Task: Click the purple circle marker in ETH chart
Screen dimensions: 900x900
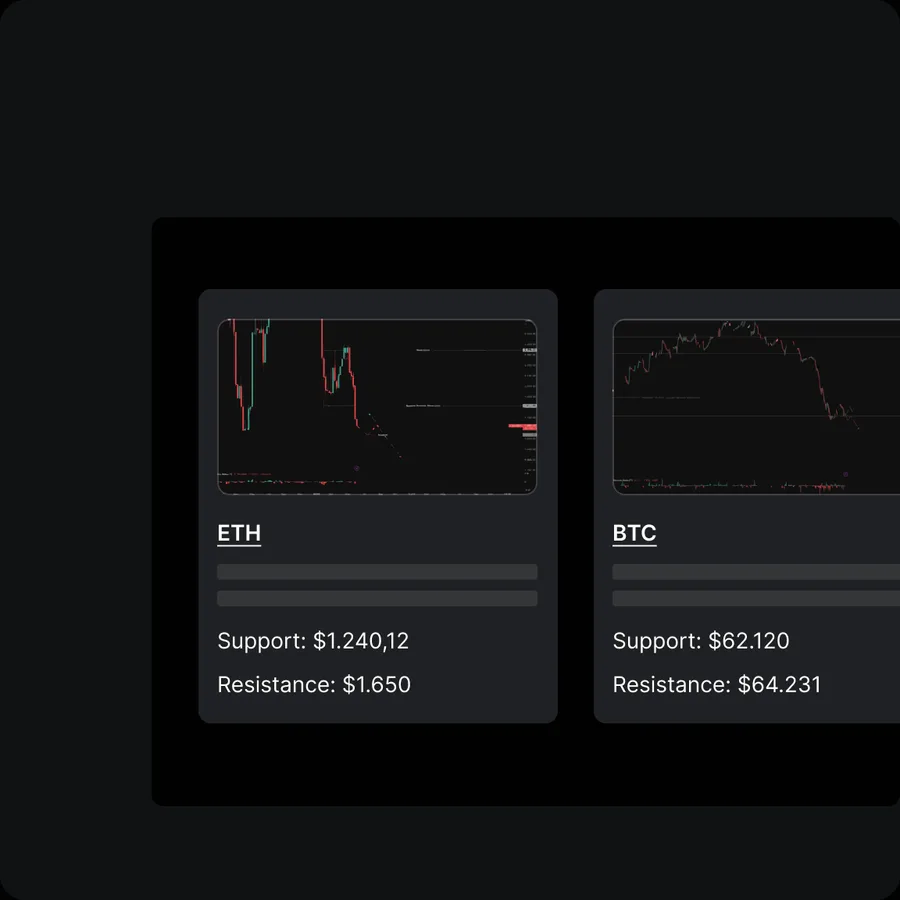Action: coord(356,468)
